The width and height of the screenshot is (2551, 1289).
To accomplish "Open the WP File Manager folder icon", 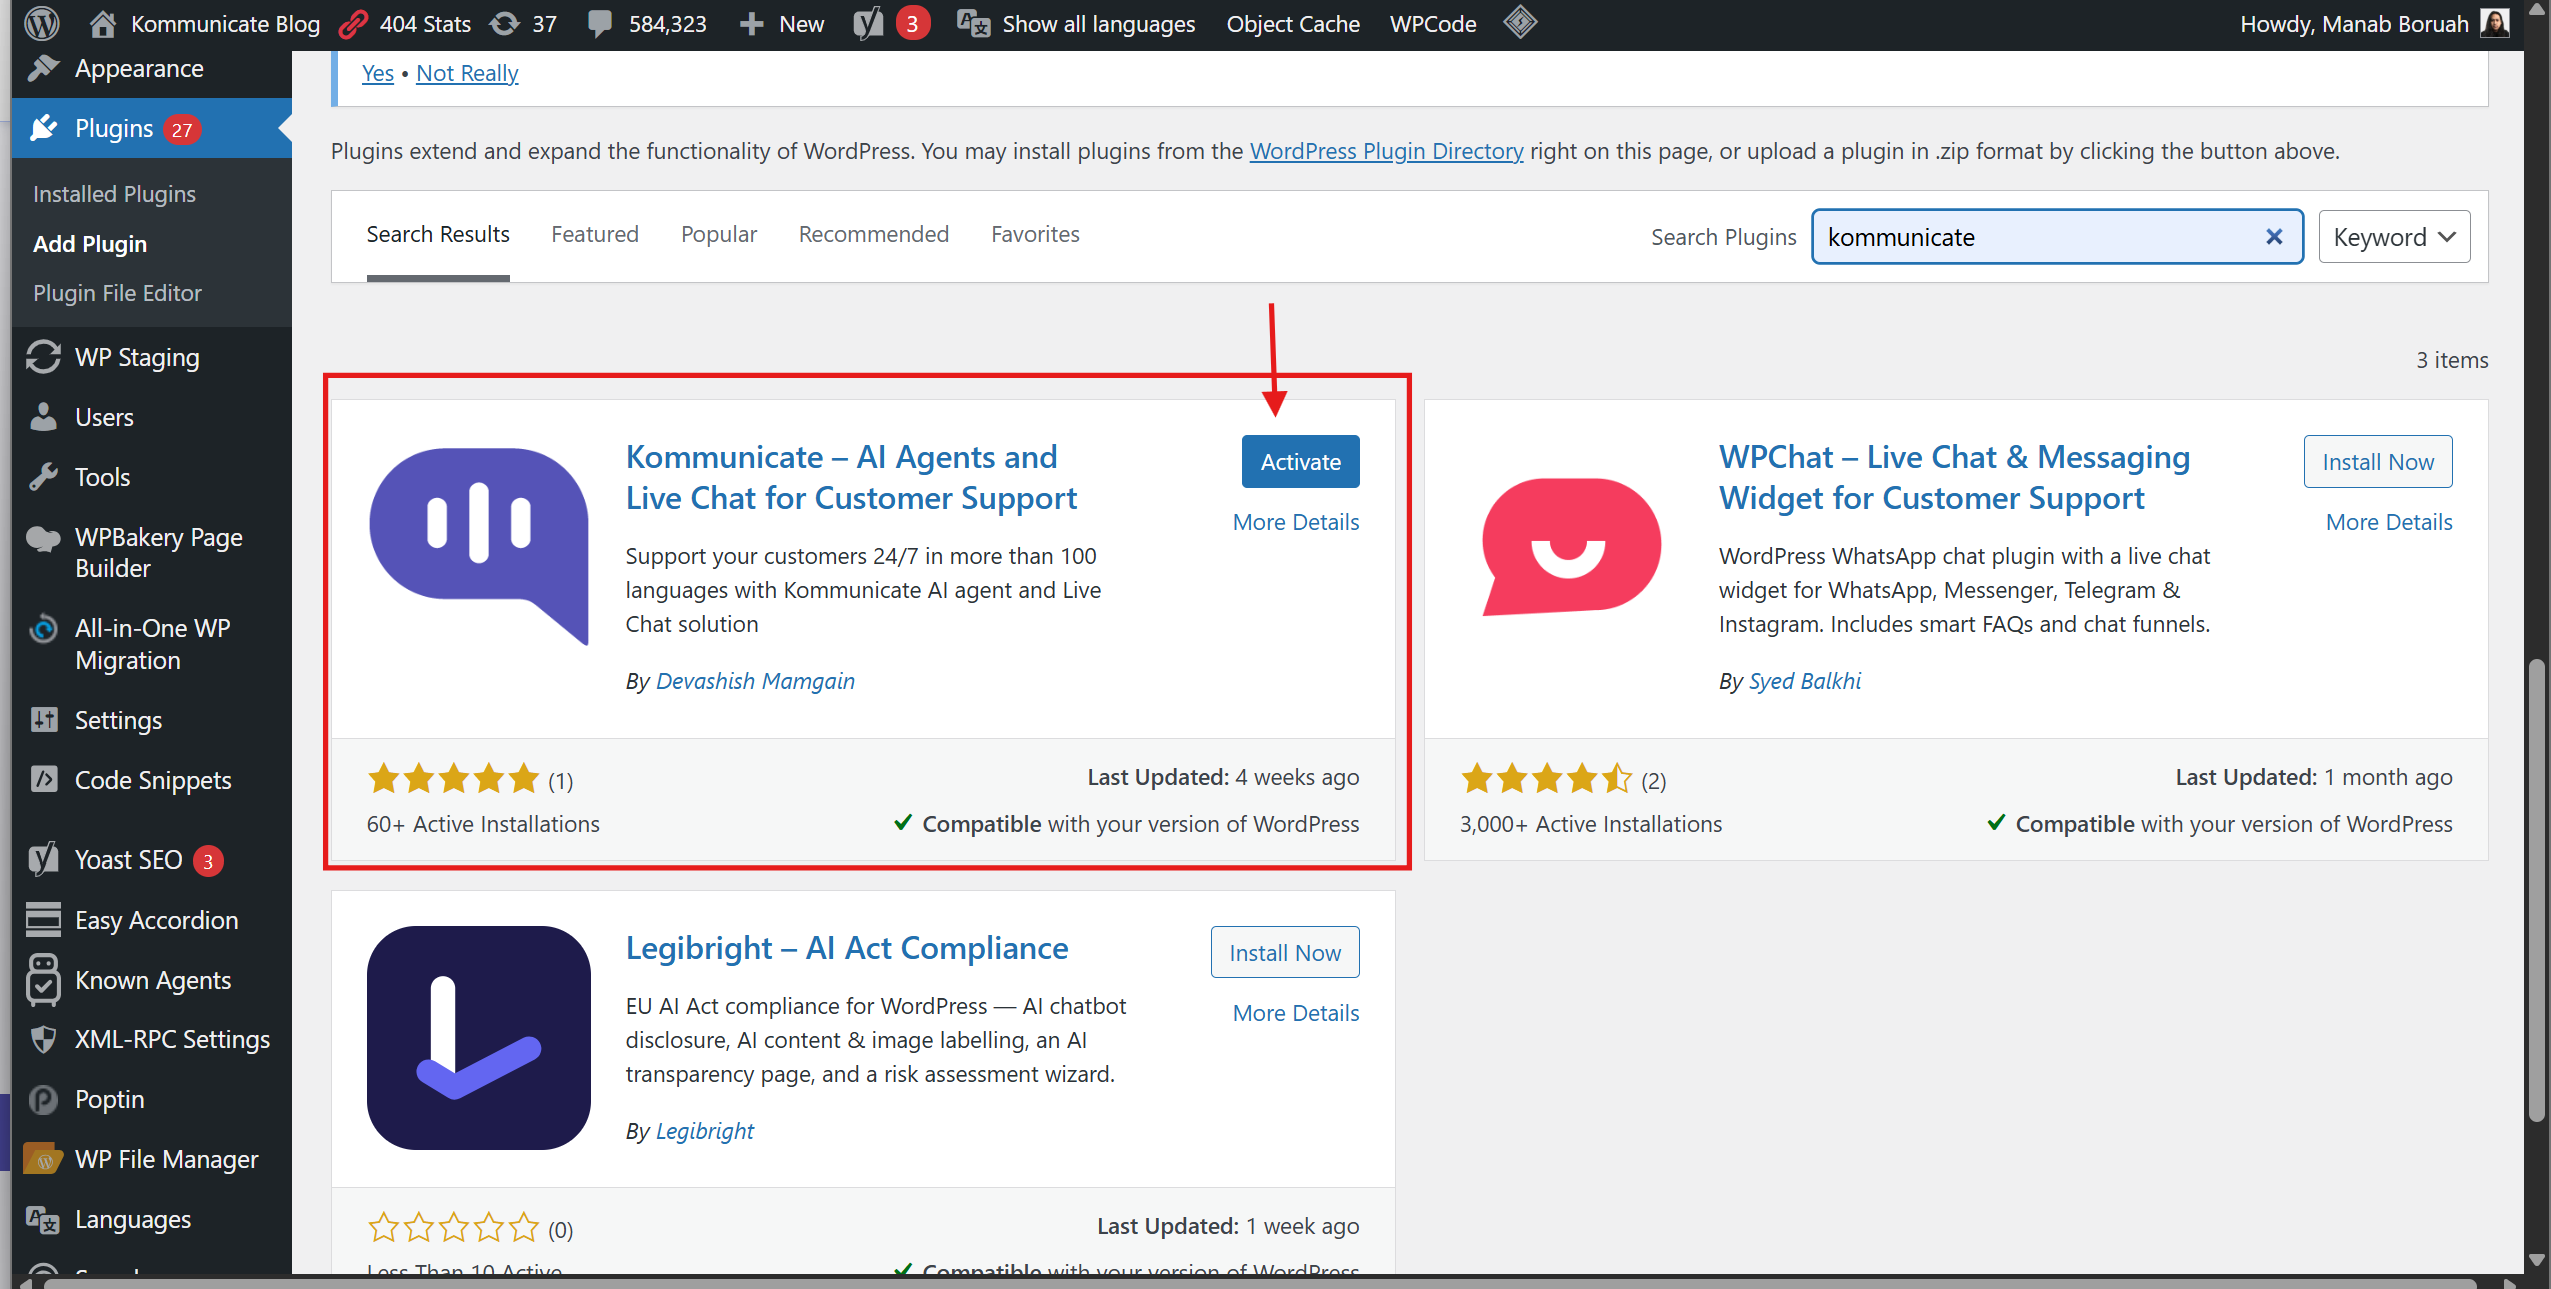I will click(43, 1158).
